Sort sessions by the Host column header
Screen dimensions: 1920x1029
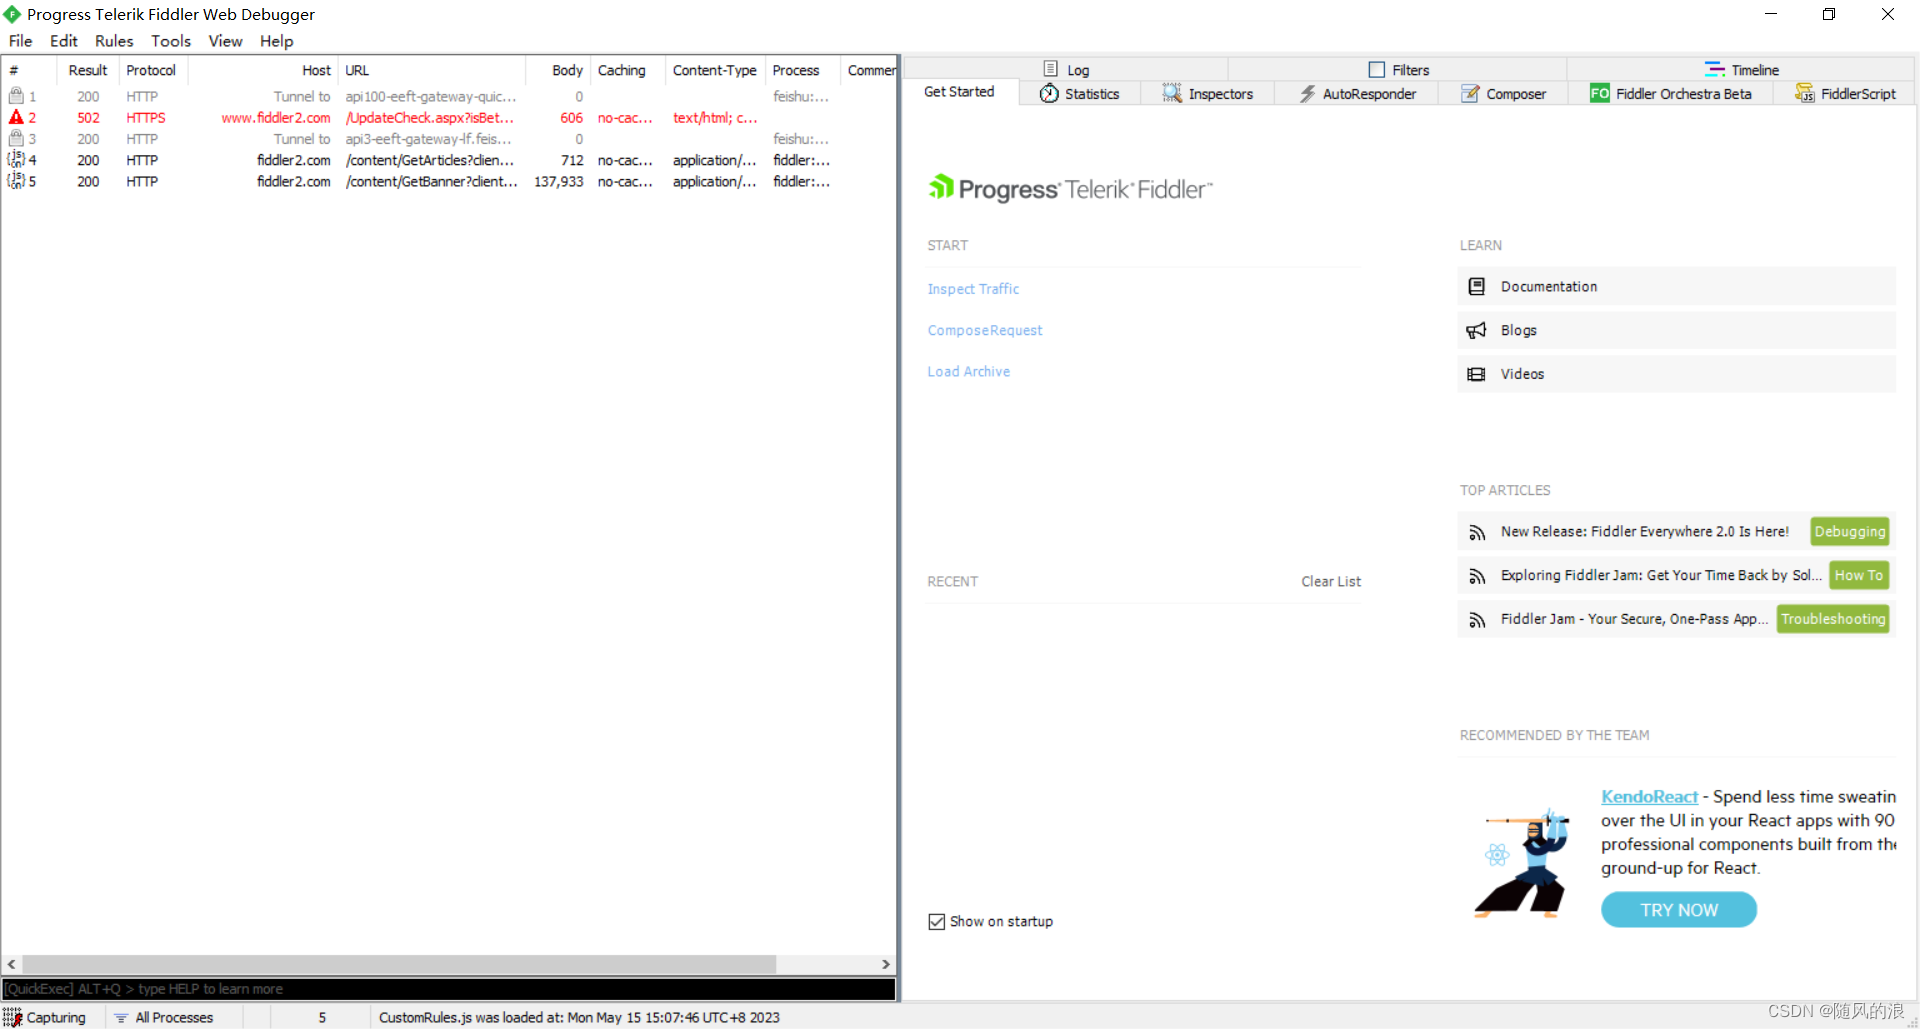[x=263, y=70]
